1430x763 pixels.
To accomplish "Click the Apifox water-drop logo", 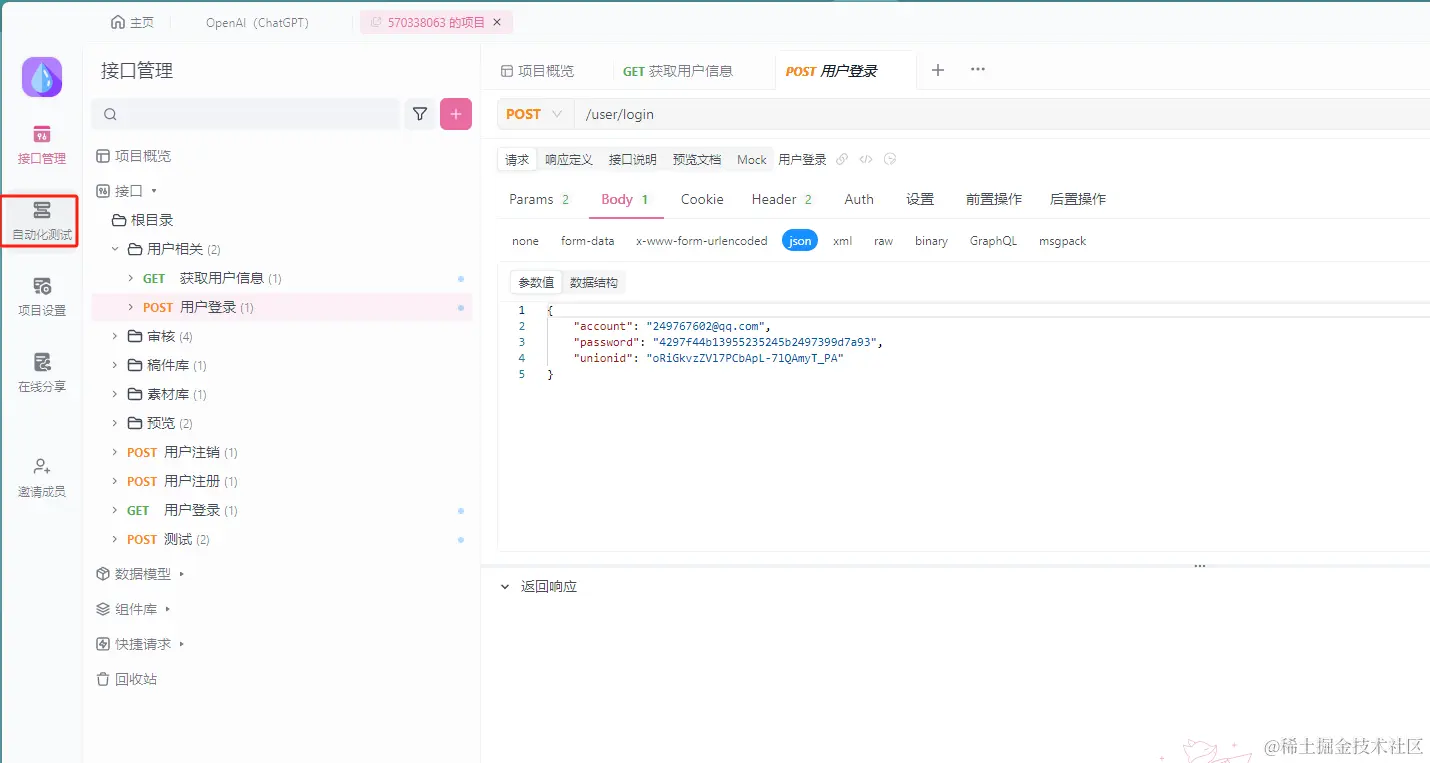I will 42,77.
